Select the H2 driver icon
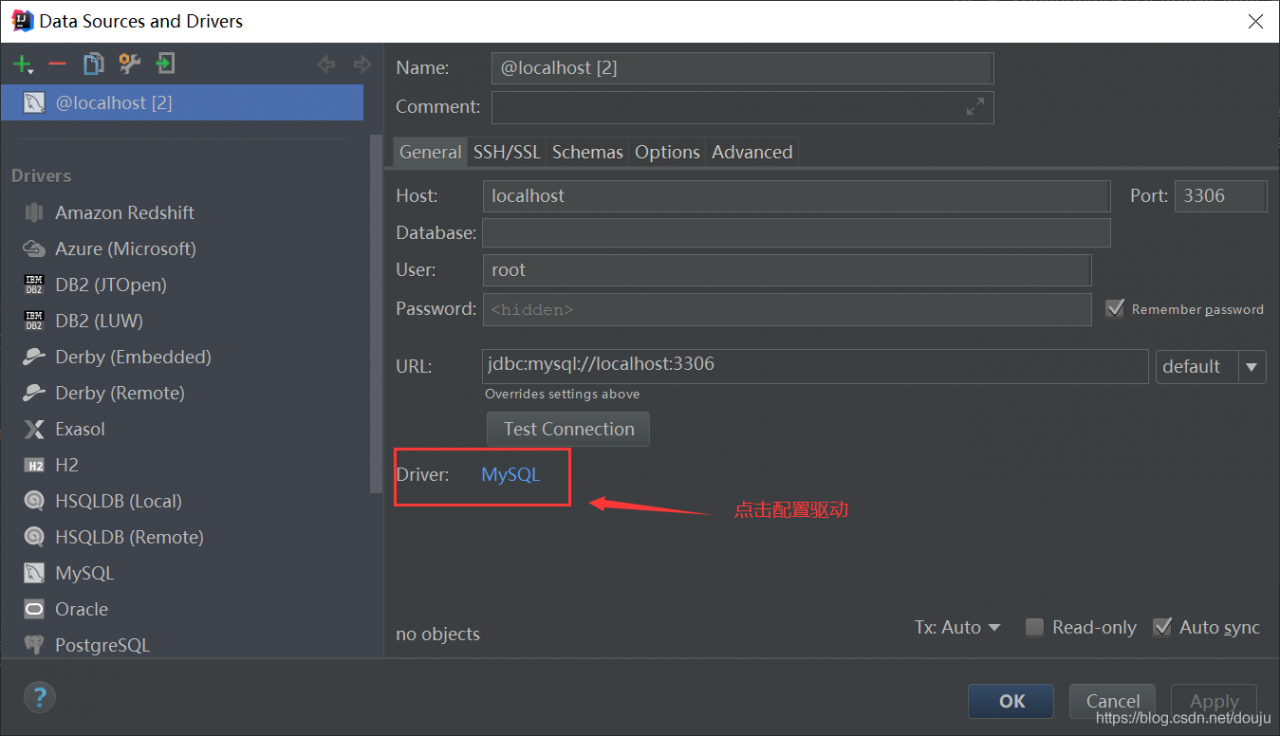The height and width of the screenshot is (736, 1280). [x=34, y=465]
